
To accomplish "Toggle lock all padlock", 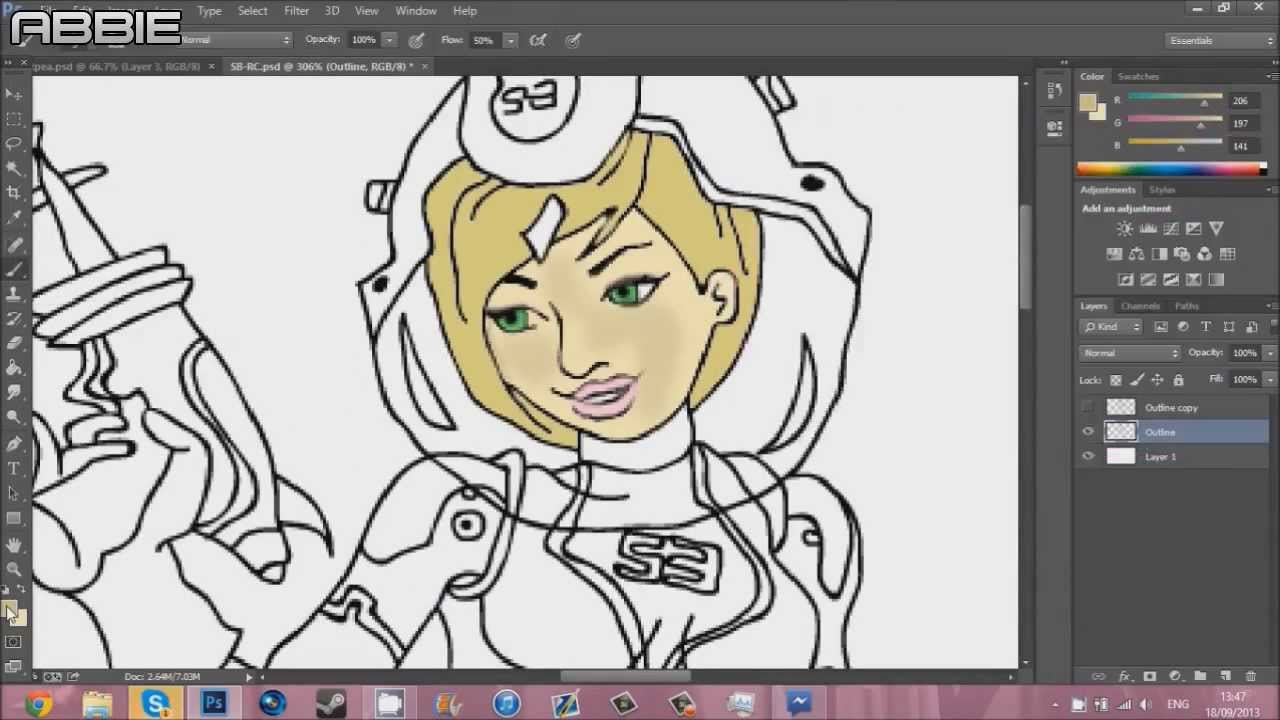I will [x=1178, y=380].
